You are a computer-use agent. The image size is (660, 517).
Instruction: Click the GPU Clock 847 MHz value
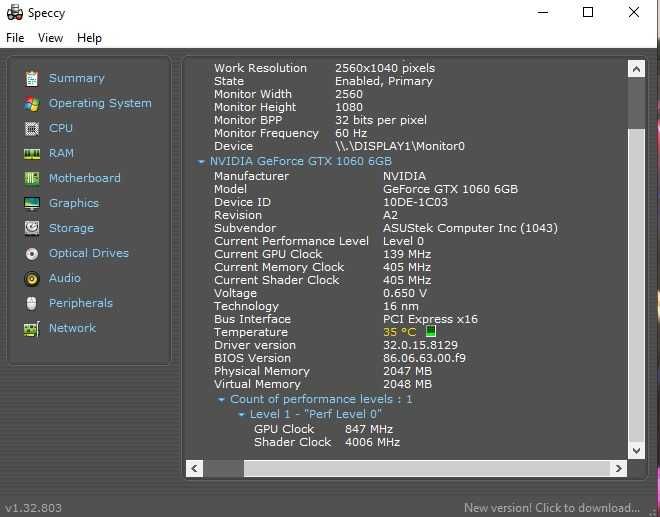(369, 429)
